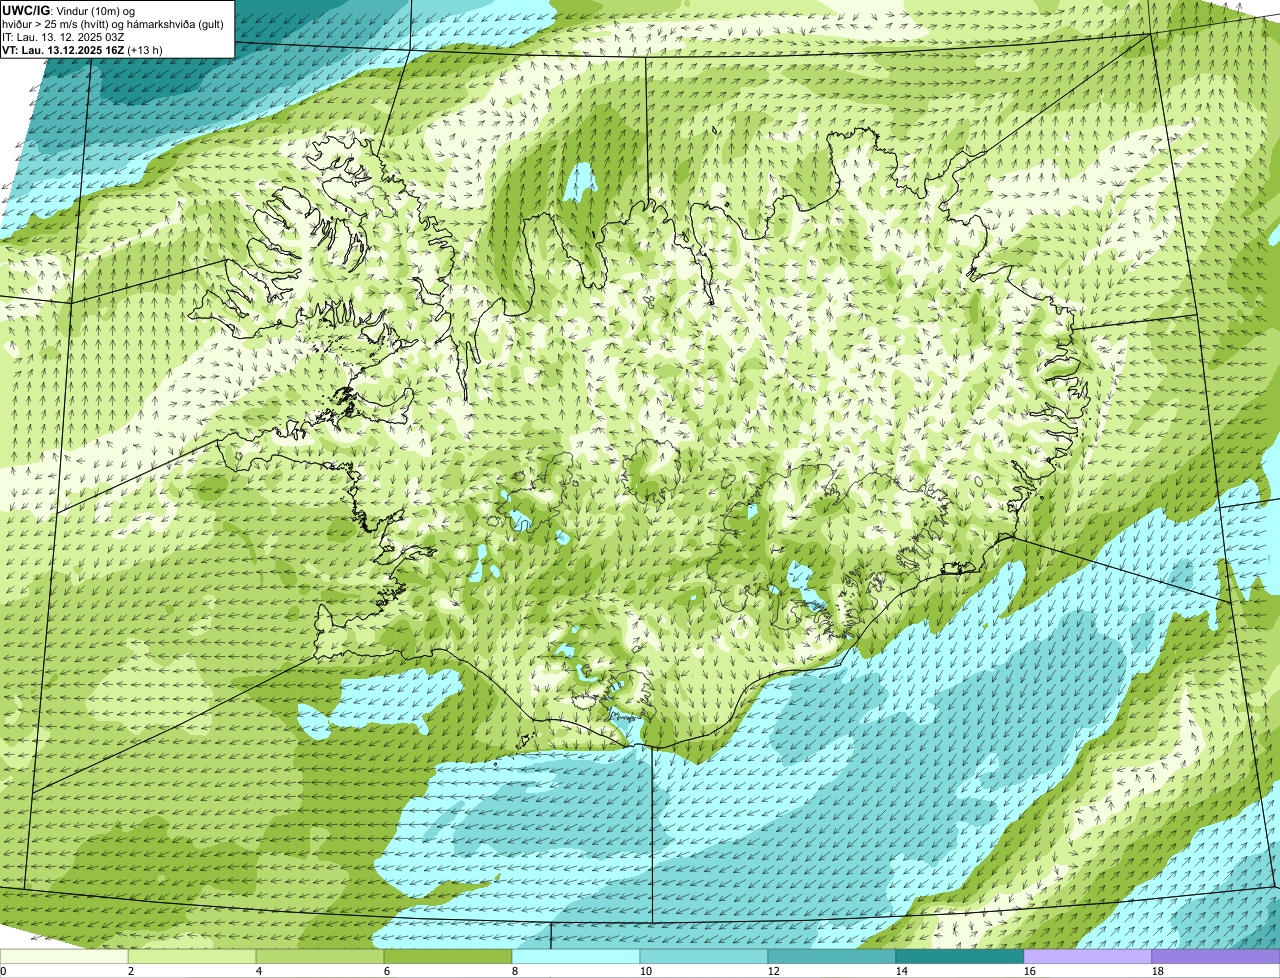Image resolution: width=1280 pixels, height=978 pixels.
Task: Click the legend scale label '0'
Action: tap(3, 971)
